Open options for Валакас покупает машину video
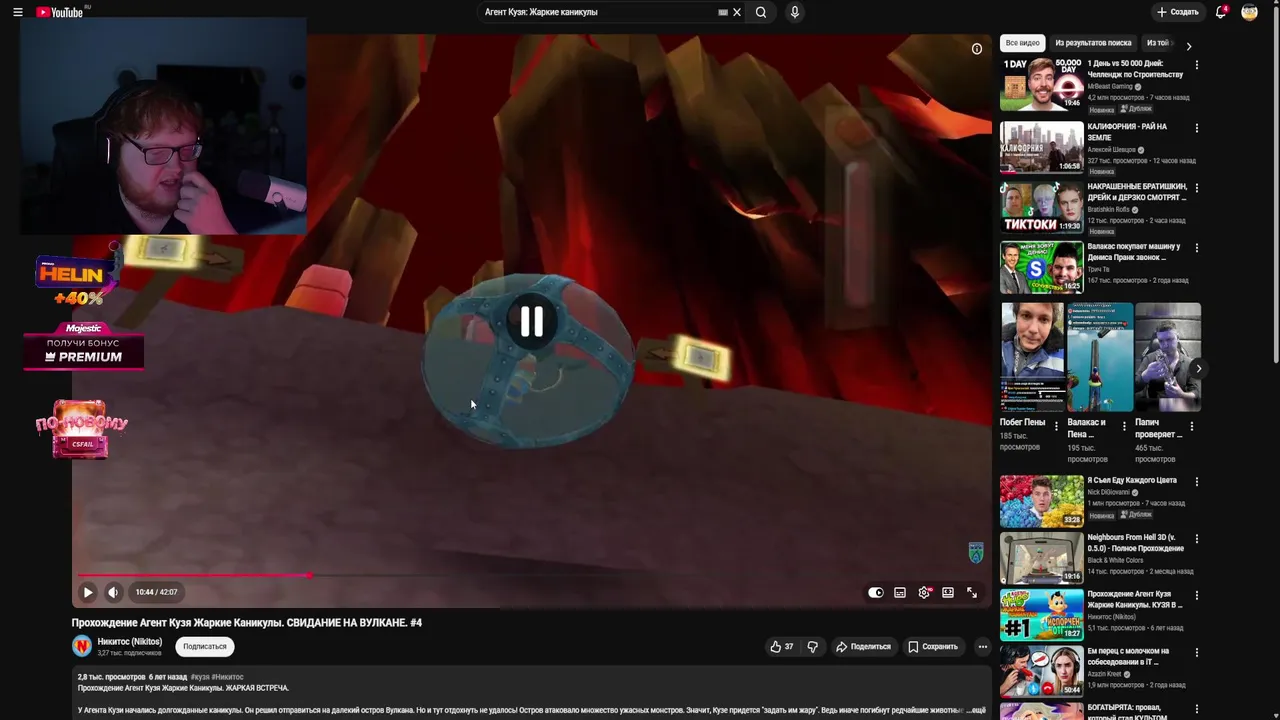1280x720 pixels. 1196,248
